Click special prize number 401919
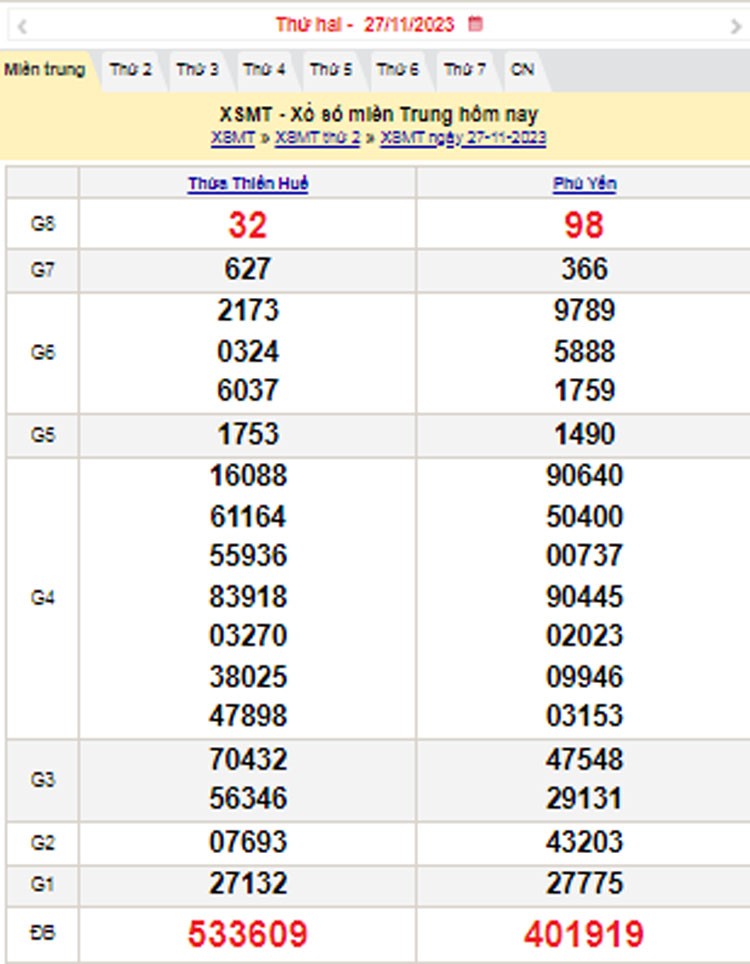 [584, 934]
